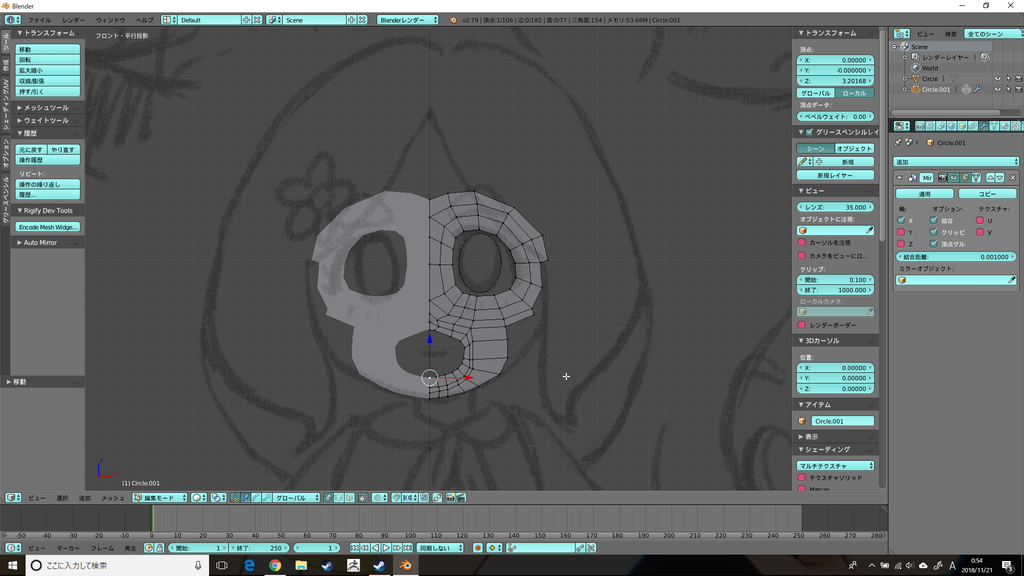
Task: Move the Mirror modifier down
Action: [999, 178]
